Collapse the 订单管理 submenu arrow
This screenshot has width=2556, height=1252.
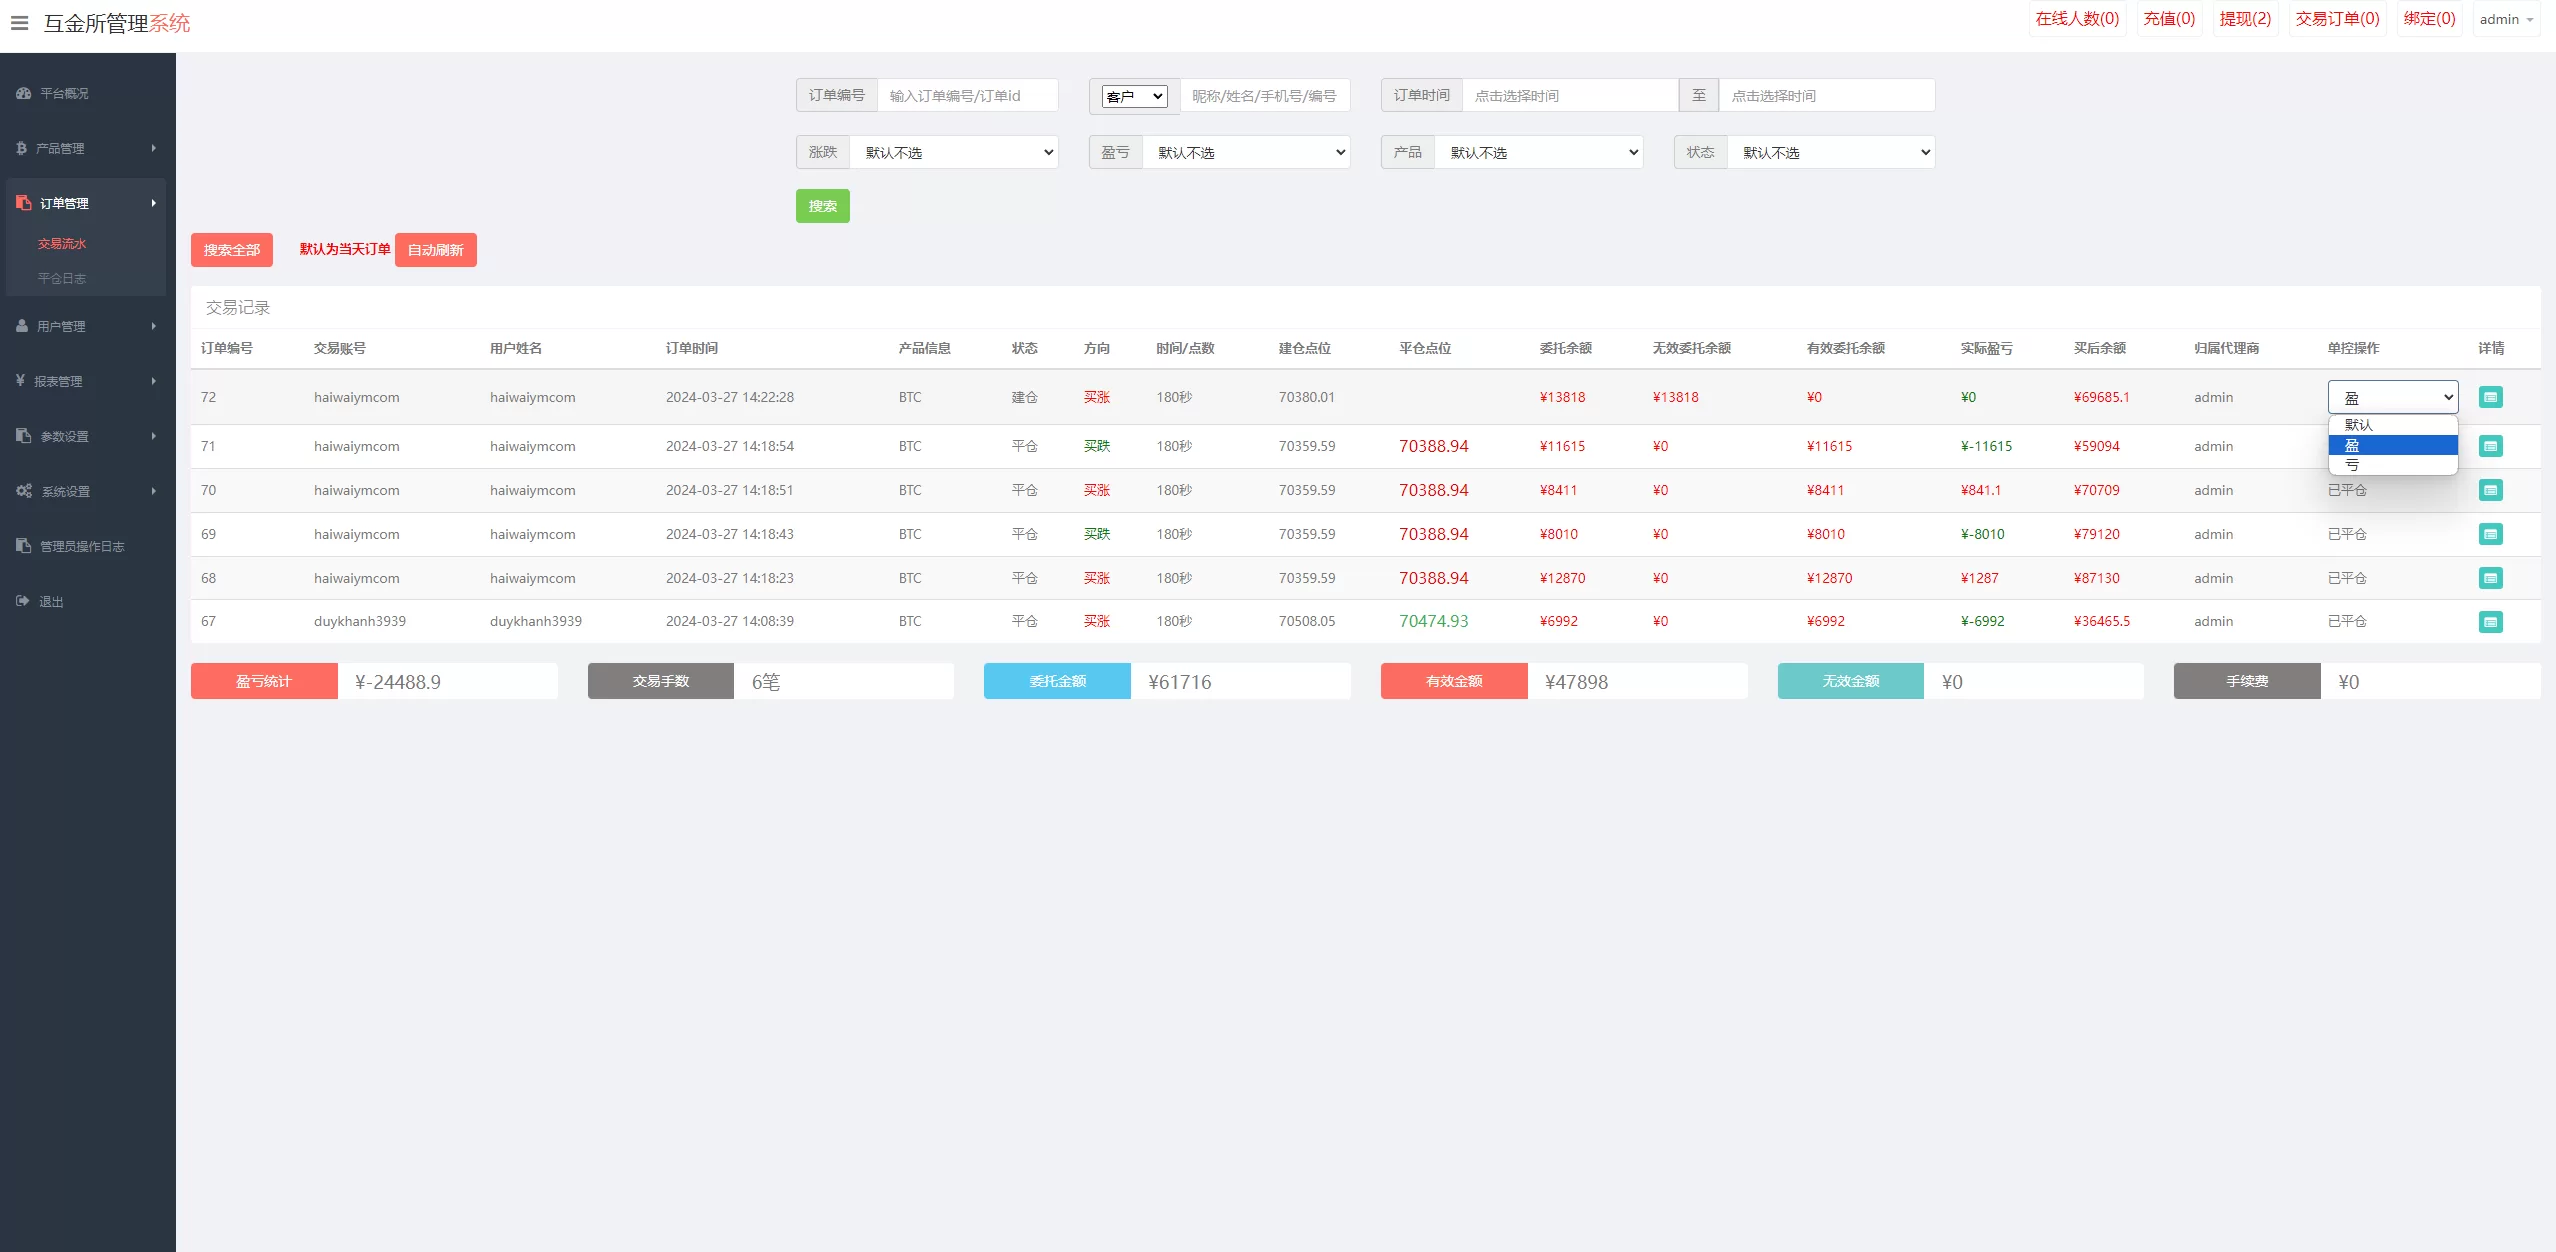point(154,203)
